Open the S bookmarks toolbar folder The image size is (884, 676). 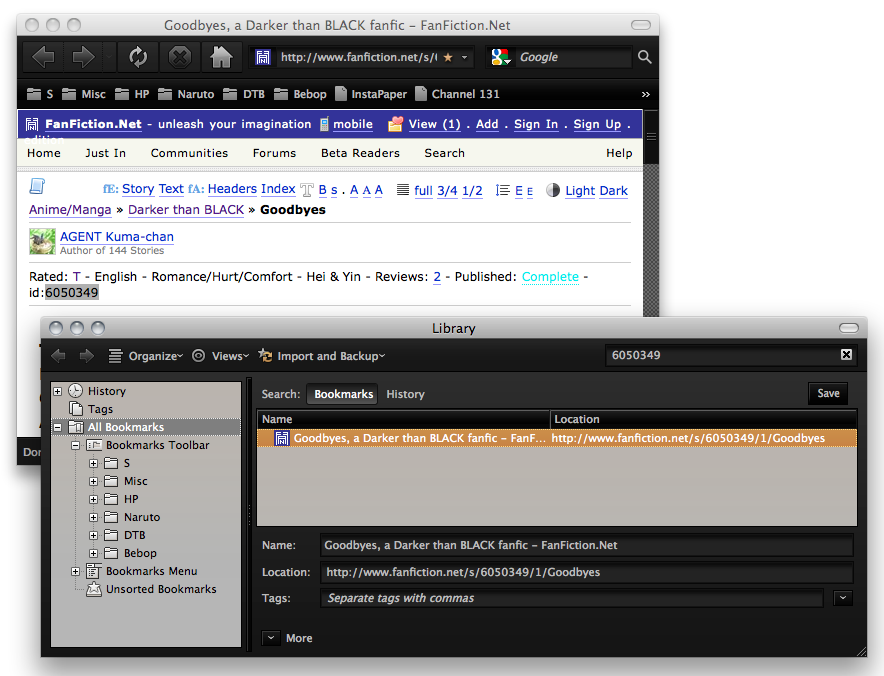(40, 94)
